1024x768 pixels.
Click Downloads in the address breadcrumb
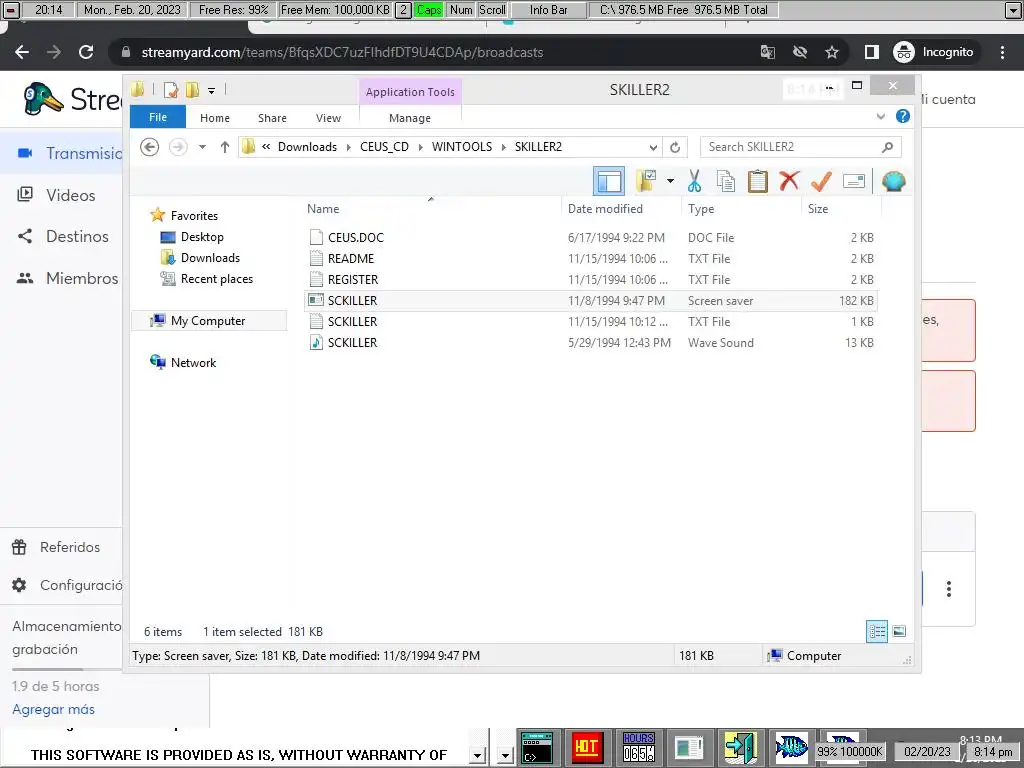pyautogui.click(x=307, y=147)
